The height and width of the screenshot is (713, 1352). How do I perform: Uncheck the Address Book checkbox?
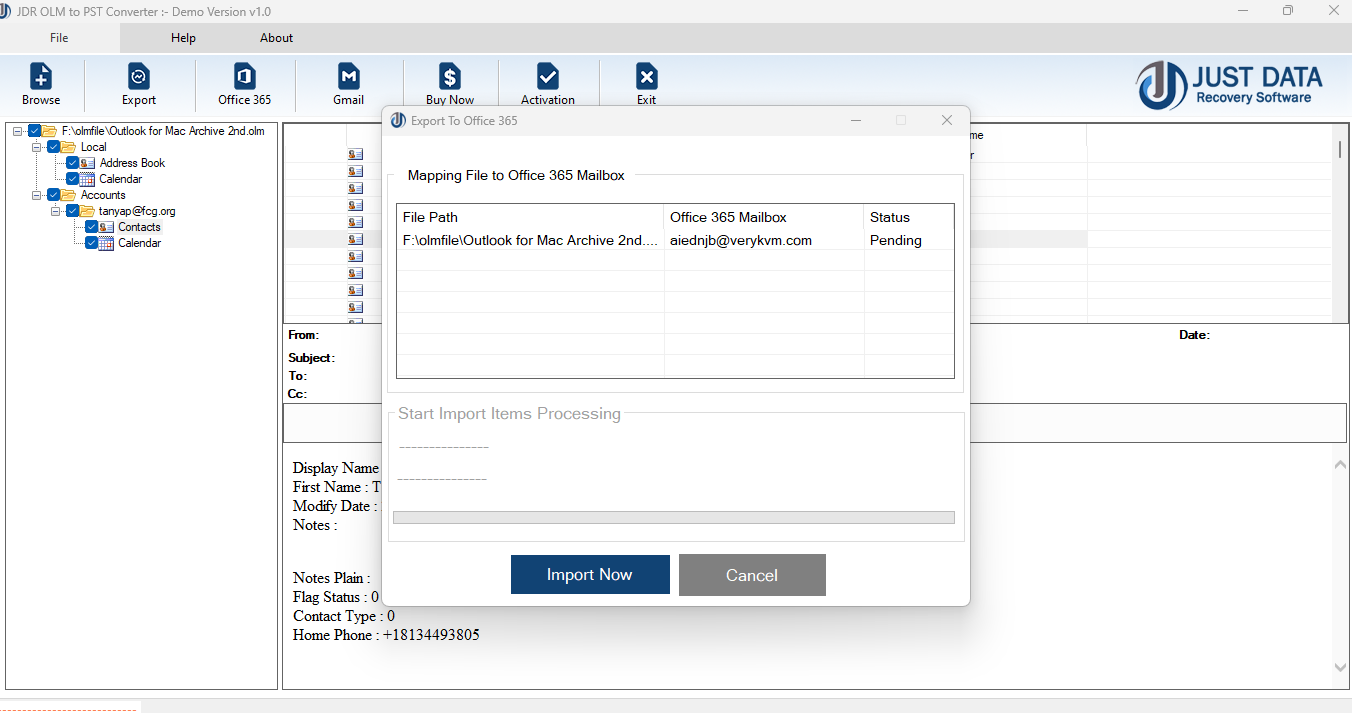73,163
